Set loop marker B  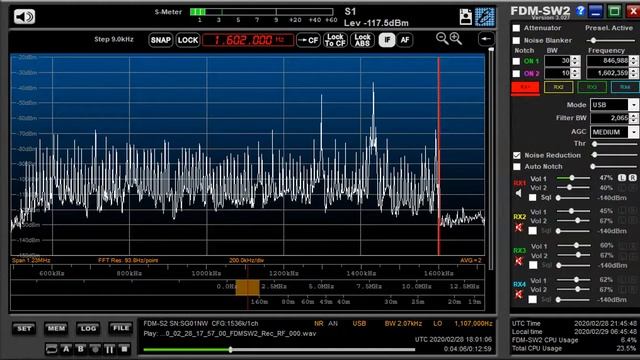click(81, 349)
